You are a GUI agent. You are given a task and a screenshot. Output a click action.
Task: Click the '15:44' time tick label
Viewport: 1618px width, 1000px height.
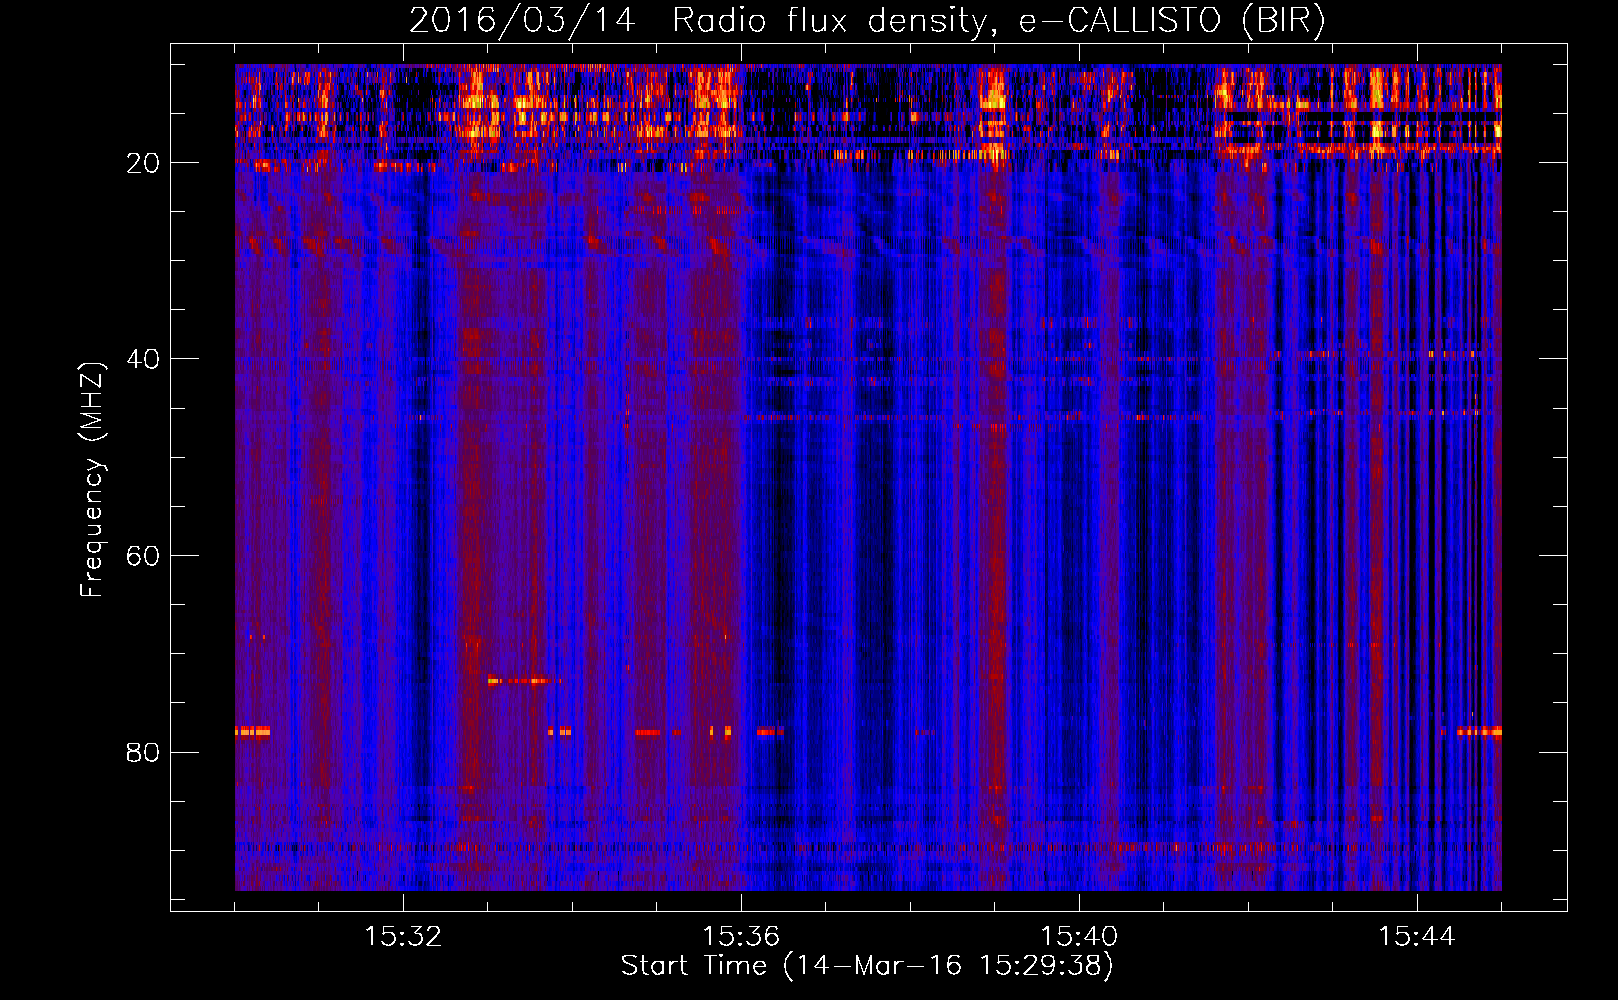[x=1417, y=937]
